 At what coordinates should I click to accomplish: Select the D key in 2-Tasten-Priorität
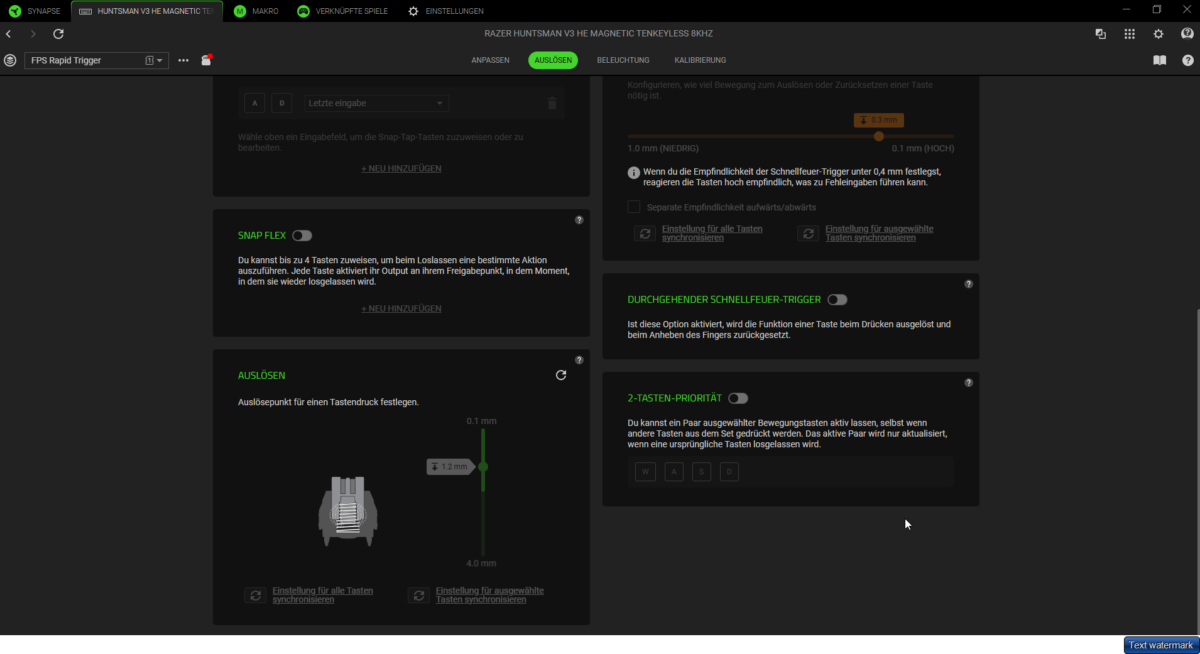[729, 471]
